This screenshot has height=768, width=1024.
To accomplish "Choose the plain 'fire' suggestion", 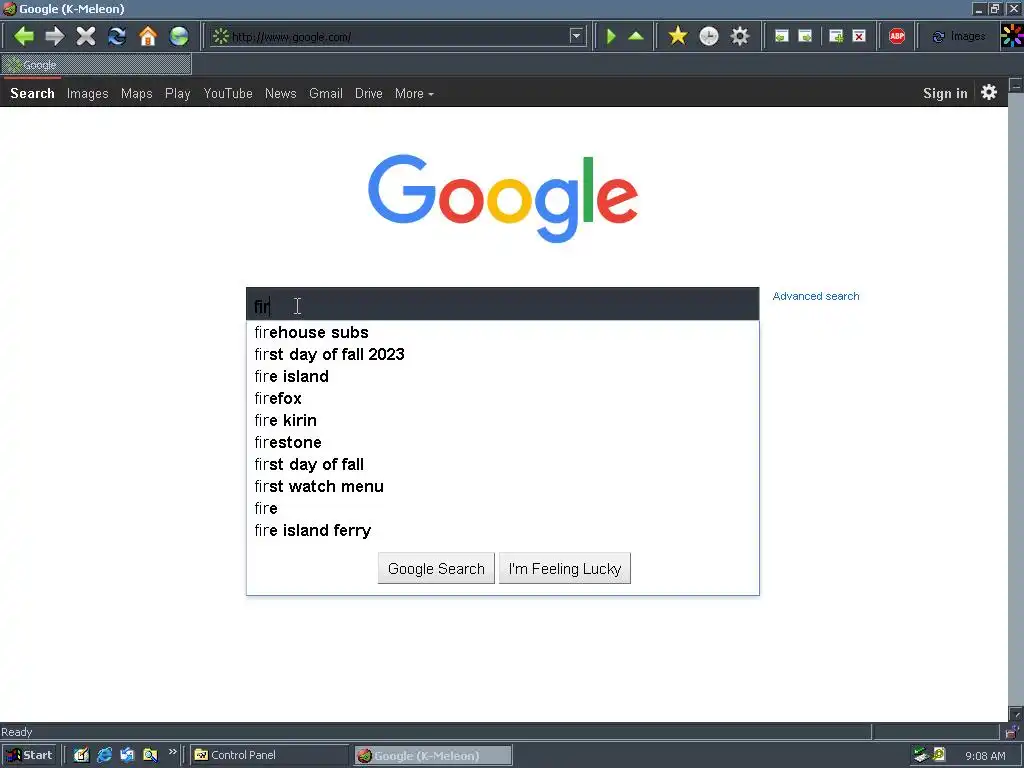I will (502, 508).
